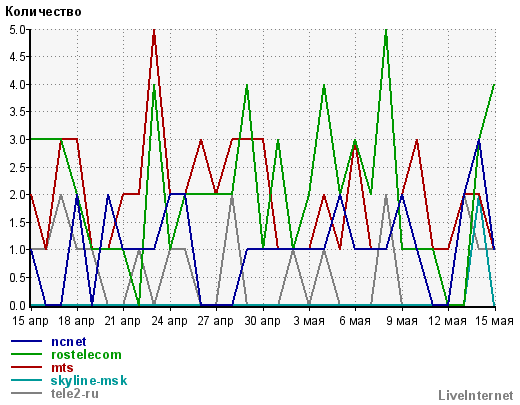Click the blue ncnet legend line

click(x=27, y=341)
